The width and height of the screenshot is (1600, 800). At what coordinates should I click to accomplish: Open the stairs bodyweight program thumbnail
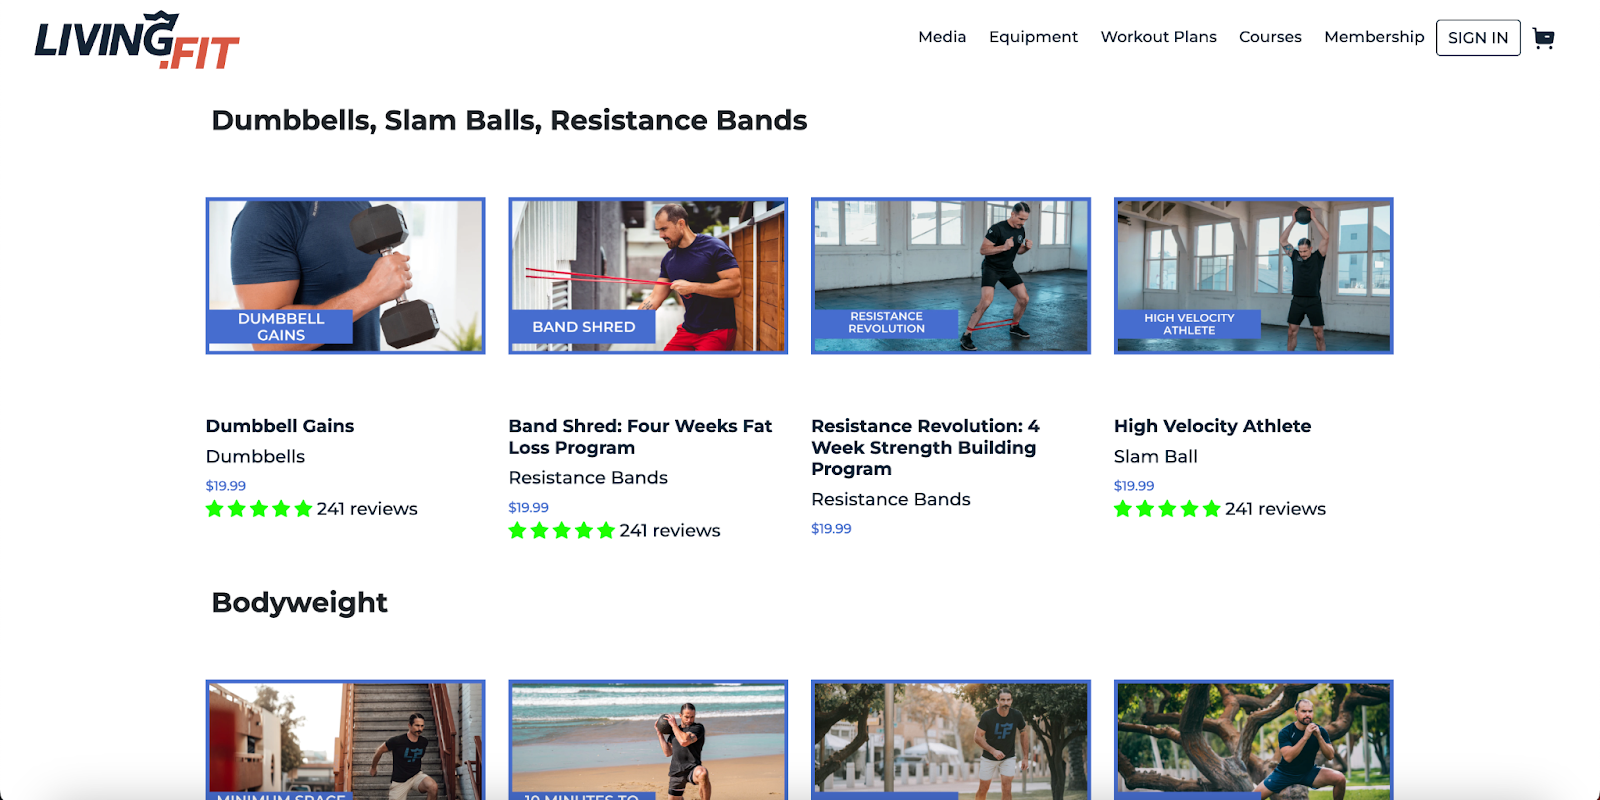(x=345, y=740)
